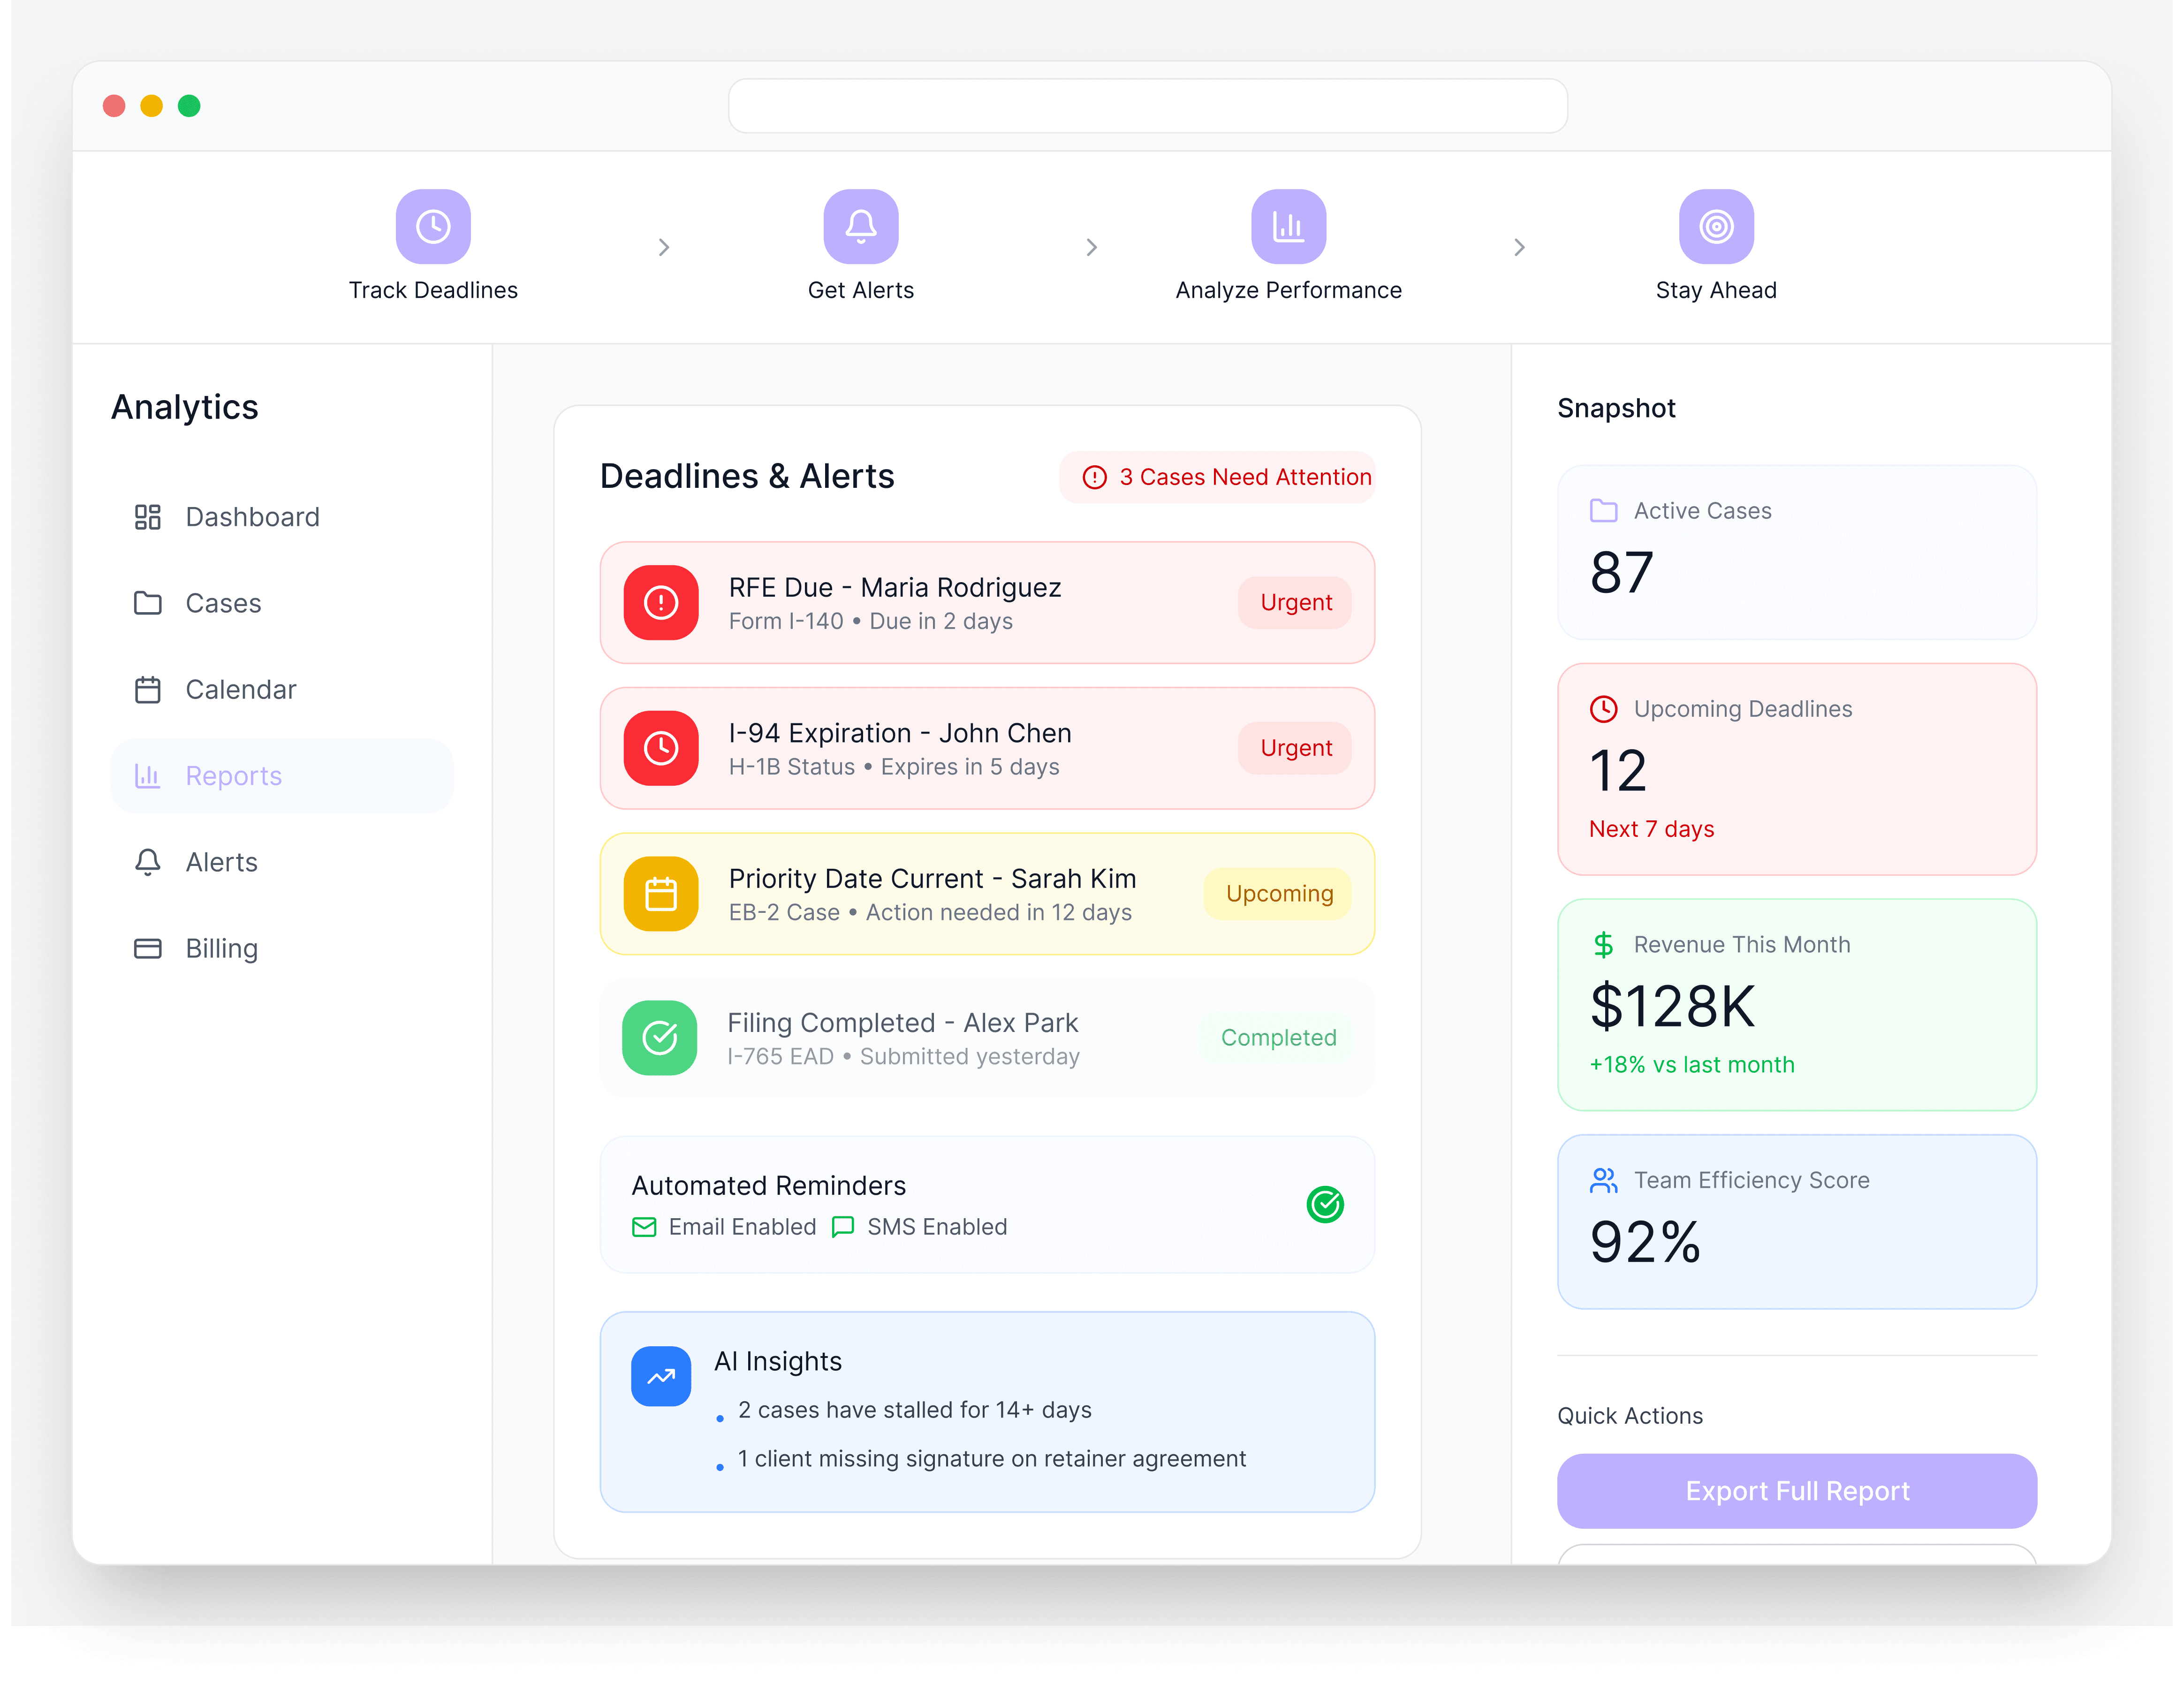Click the red alert icon on RFE Due
This screenshot has width=2184, height=1684.
[661, 602]
